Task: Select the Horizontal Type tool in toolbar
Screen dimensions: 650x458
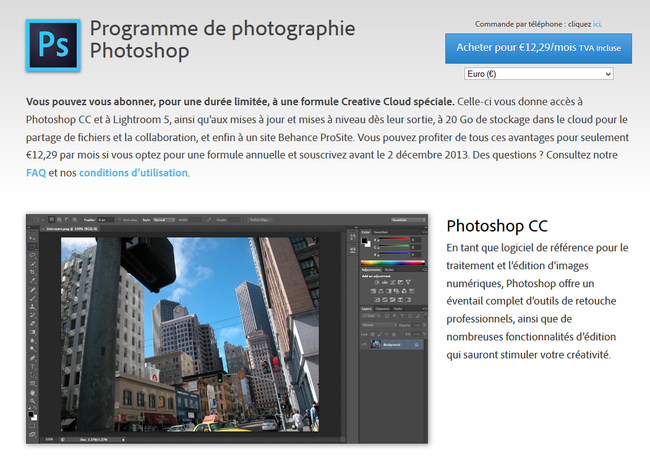Action: pyautogui.click(x=32, y=366)
